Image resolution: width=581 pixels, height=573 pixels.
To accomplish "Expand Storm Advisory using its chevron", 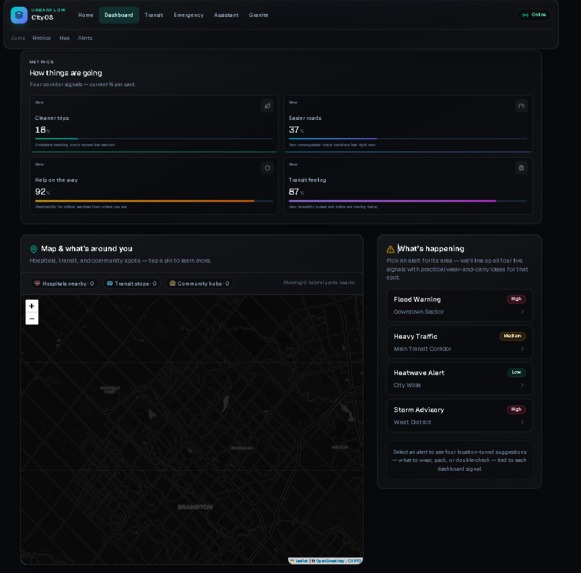I will tap(522, 422).
